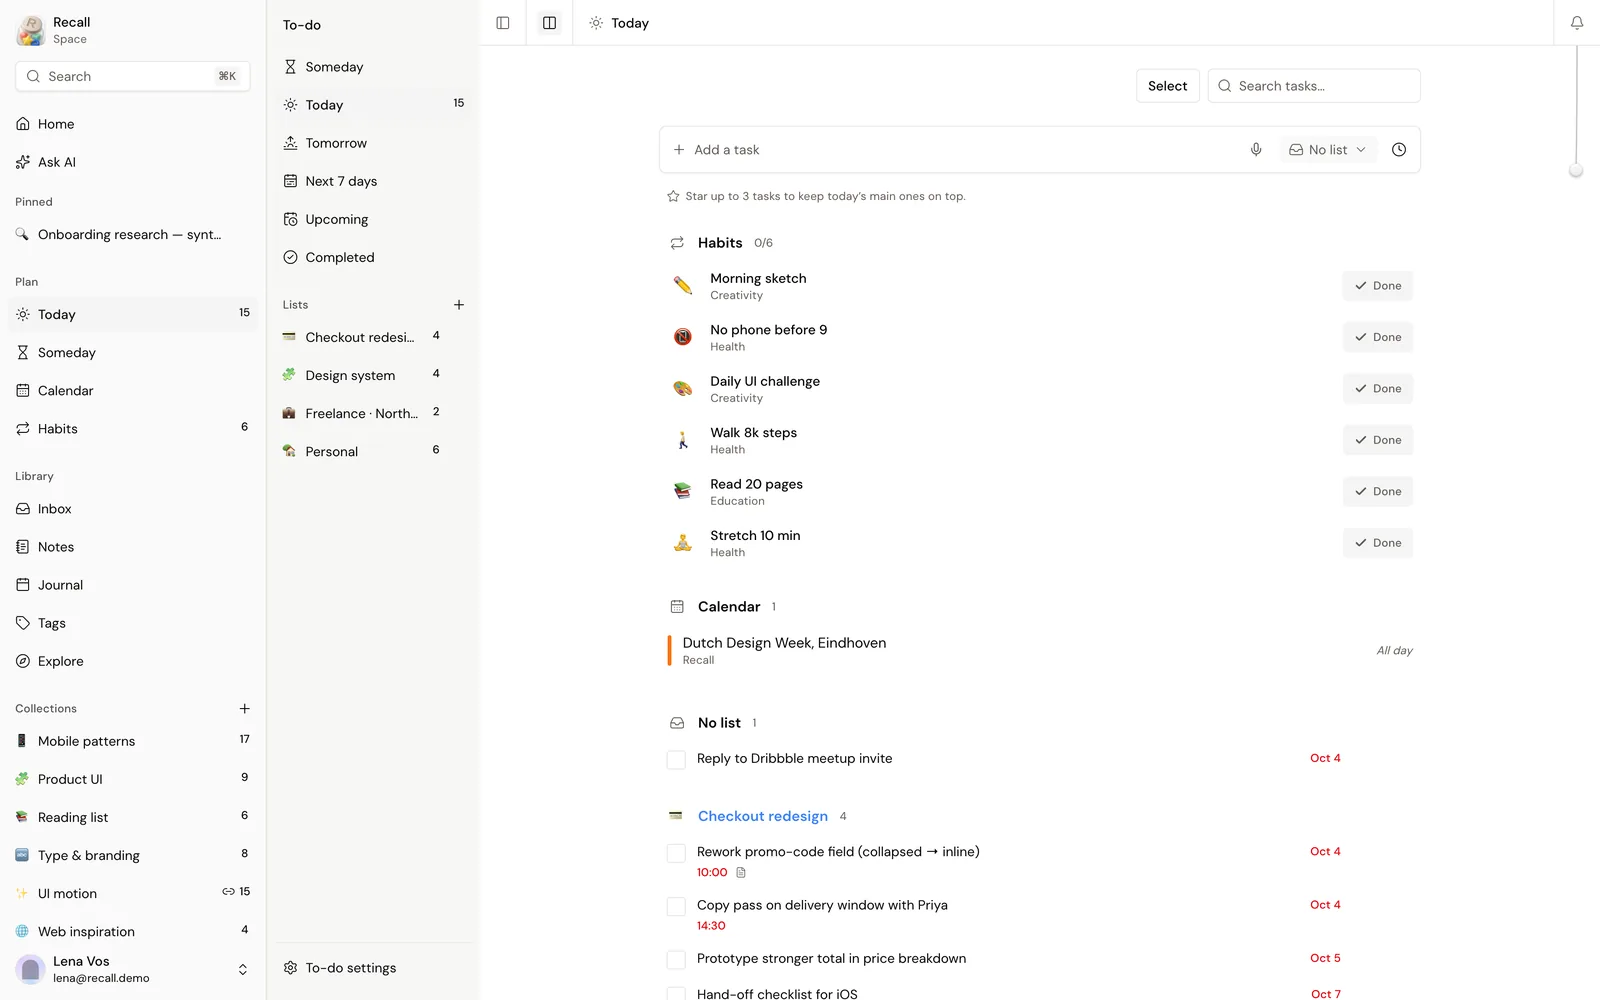Add a new list with plus icon

coord(459,305)
